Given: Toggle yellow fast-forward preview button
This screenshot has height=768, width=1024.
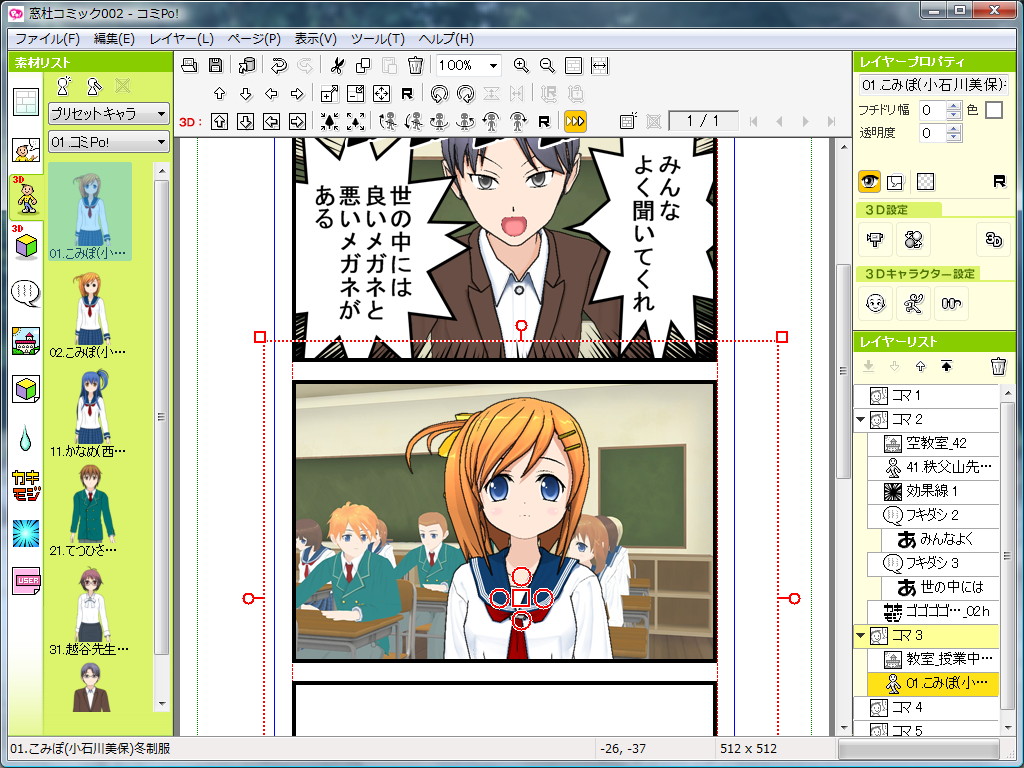Looking at the screenshot, I should tap(575, 121).
